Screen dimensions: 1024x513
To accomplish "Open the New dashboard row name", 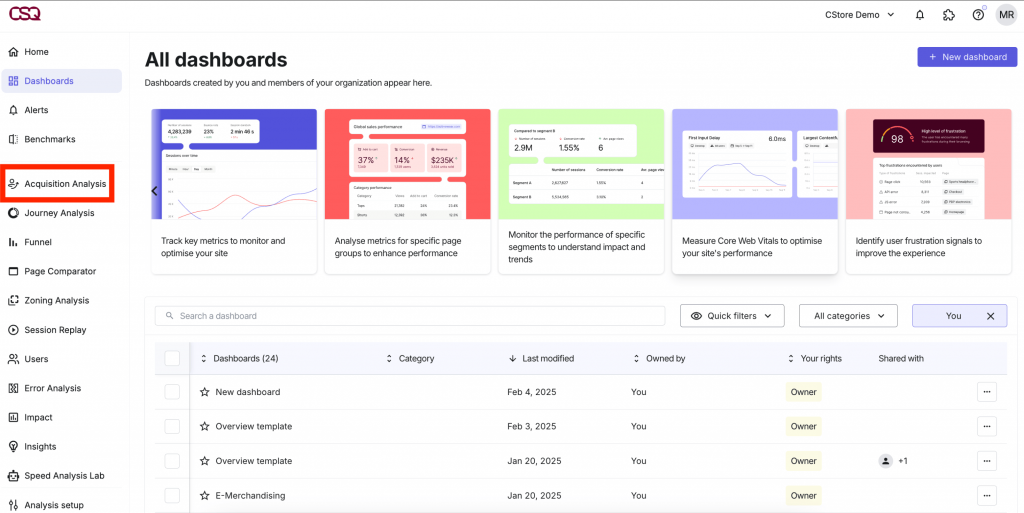I will pos(248,392).
